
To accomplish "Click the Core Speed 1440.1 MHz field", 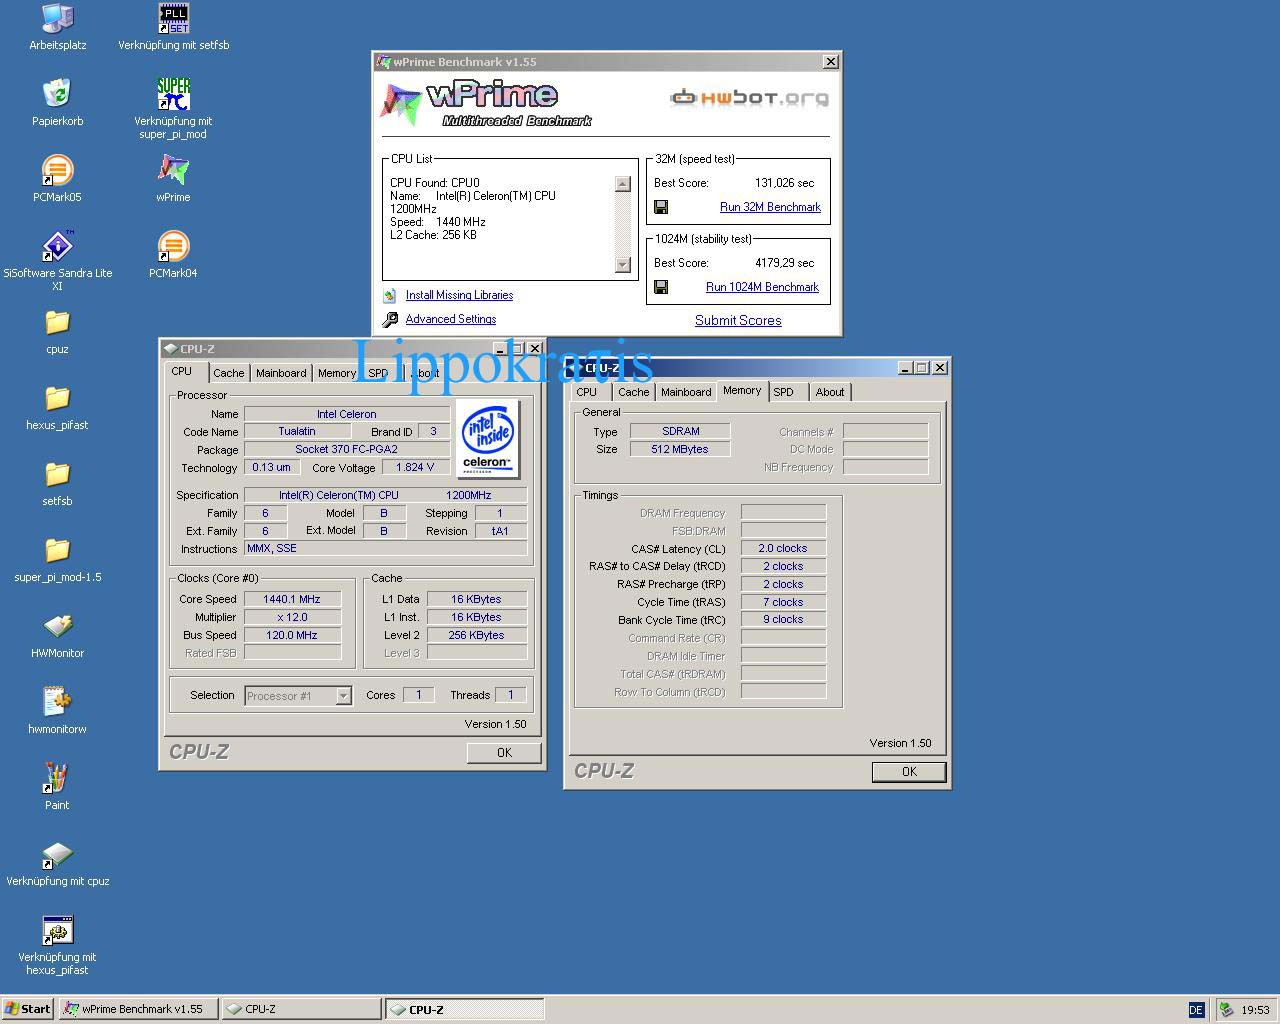I will point(292,599).
